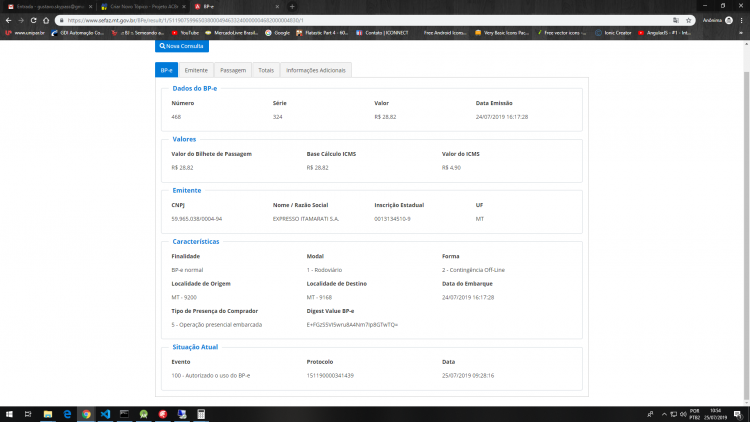The image size is (750, 422).
Task: Click the Valor do ICMS R$ 4,90
Action: pos(451,167)
